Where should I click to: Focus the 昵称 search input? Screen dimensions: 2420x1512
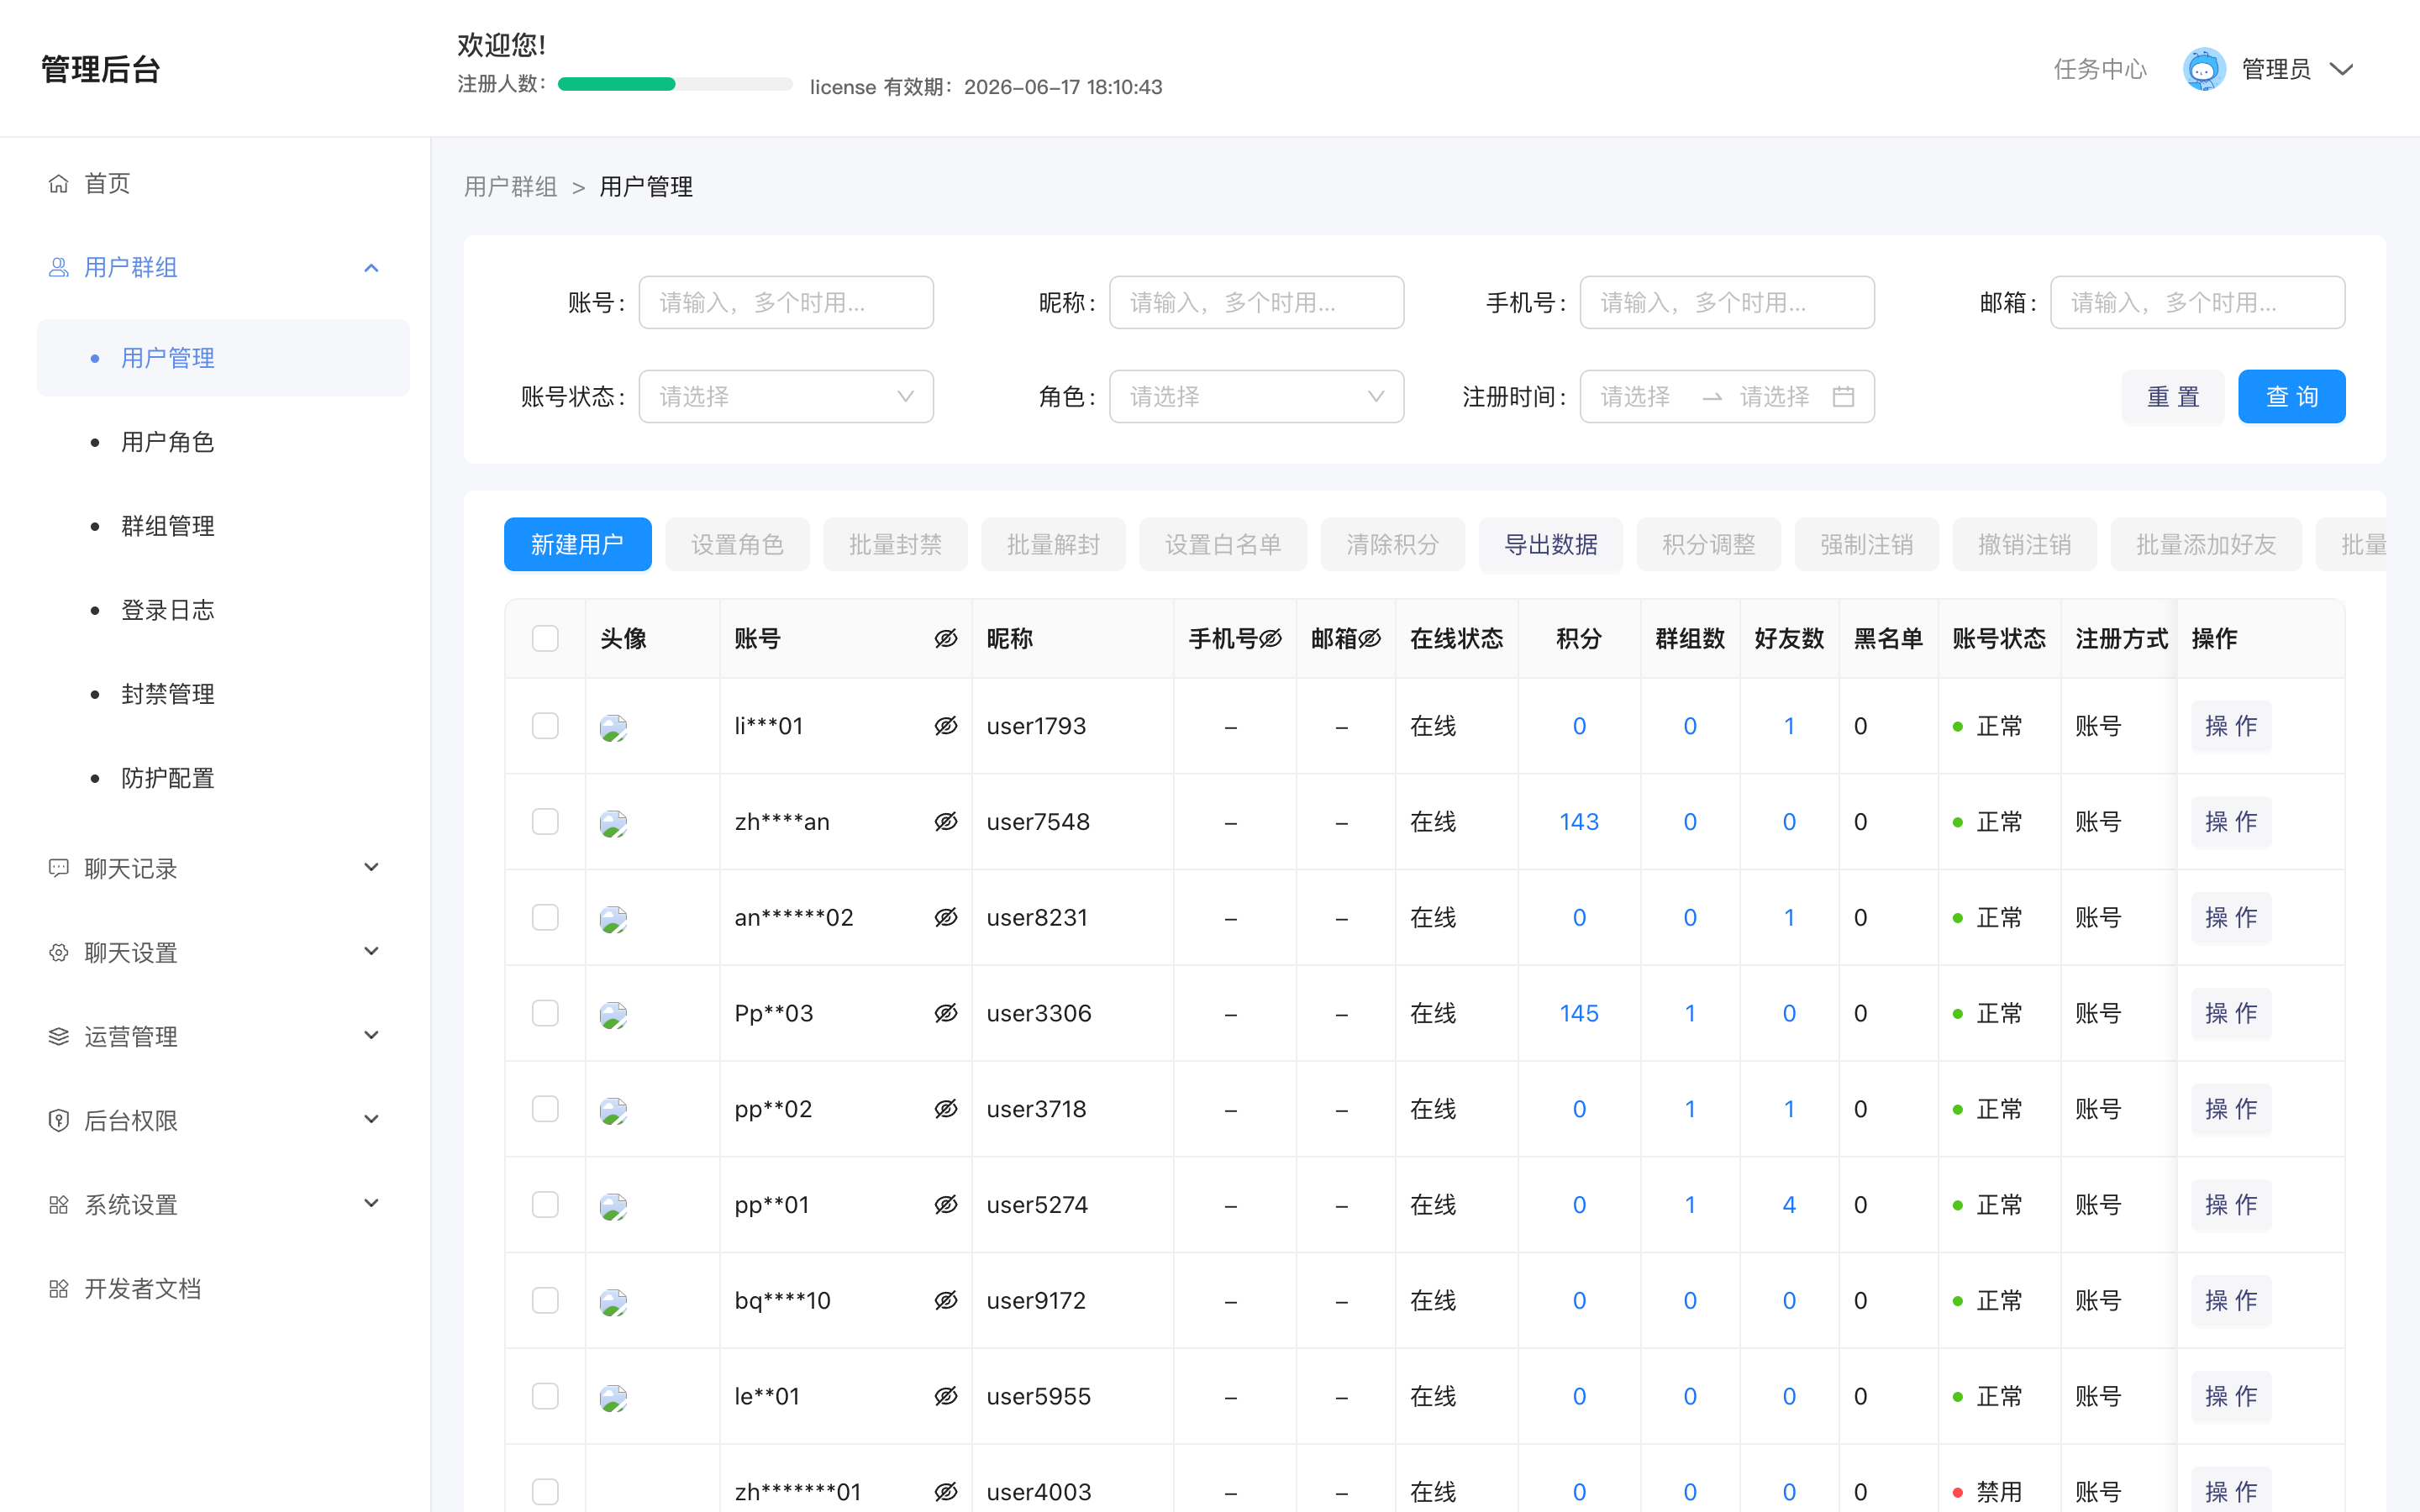(x=1256, y=302)
